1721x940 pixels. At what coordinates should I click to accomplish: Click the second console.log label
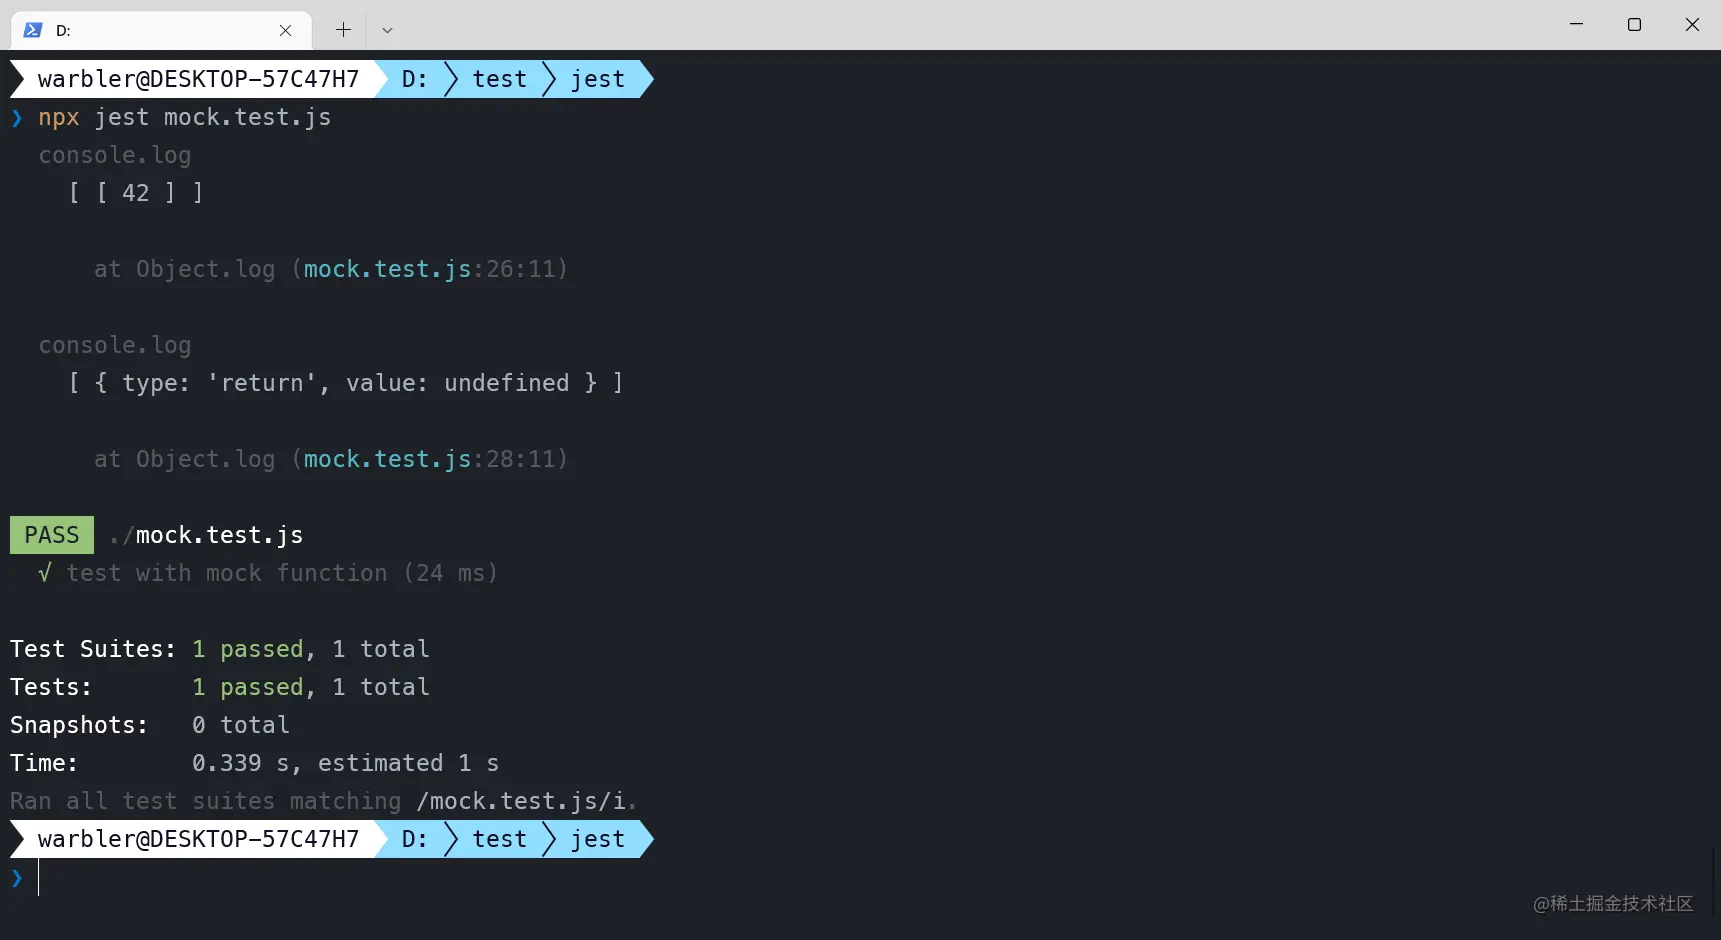115,345
